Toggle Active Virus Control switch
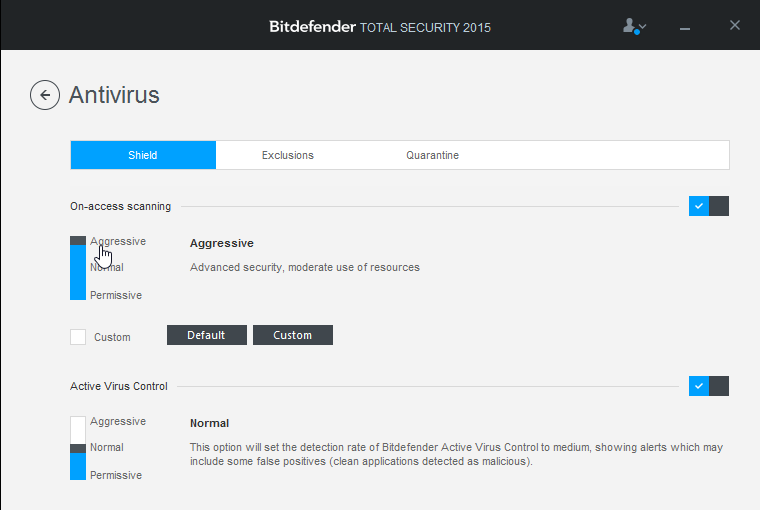The height and width of the screenshot is (510, 760). point(709,386)
